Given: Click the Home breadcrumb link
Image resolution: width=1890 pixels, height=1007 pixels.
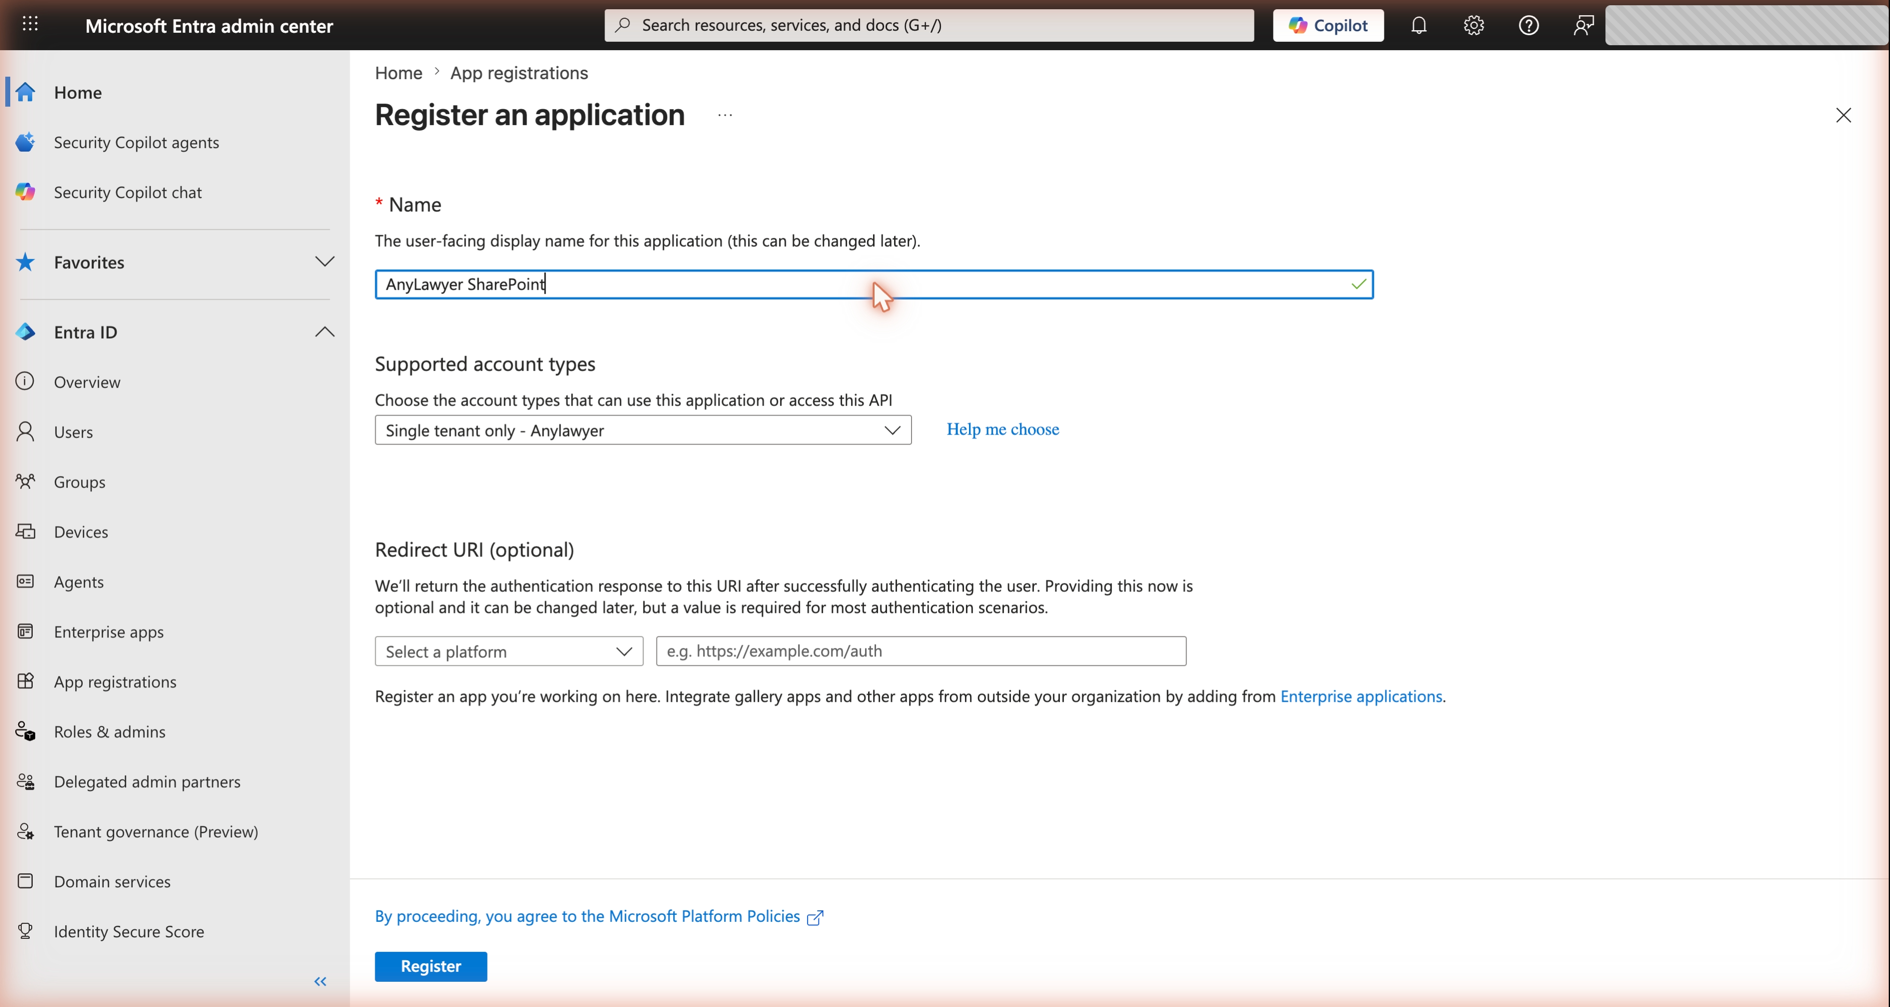Looking at the screenshot, I should click(x=399, y=73).
